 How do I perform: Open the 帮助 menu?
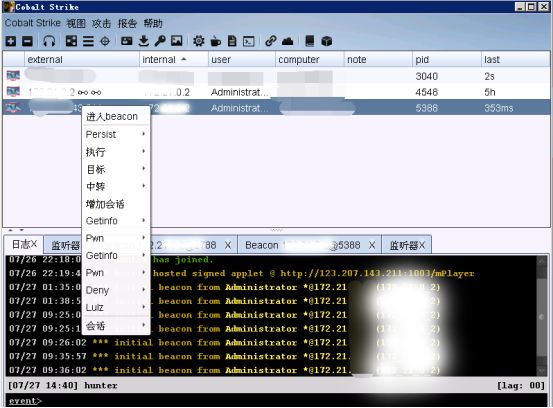click(153, 23)
